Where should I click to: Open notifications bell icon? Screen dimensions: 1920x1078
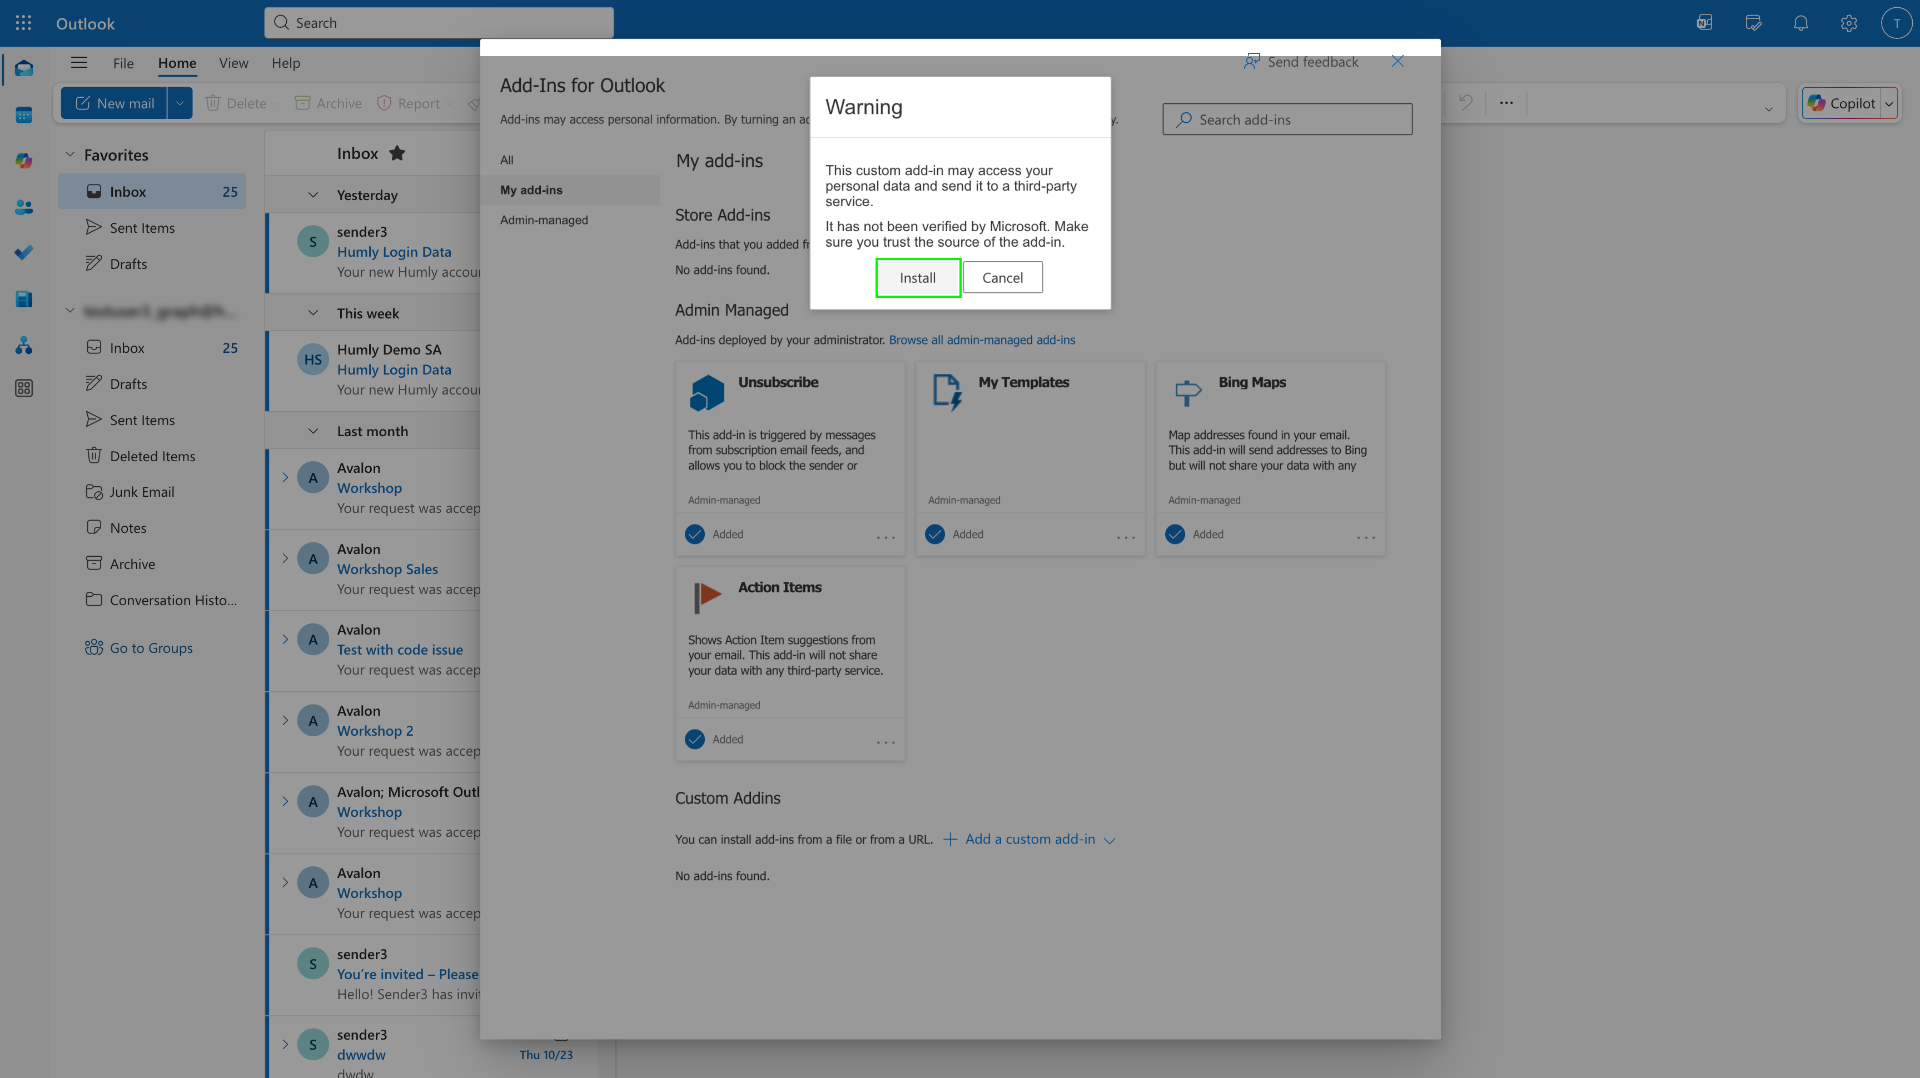(1801, 23)
